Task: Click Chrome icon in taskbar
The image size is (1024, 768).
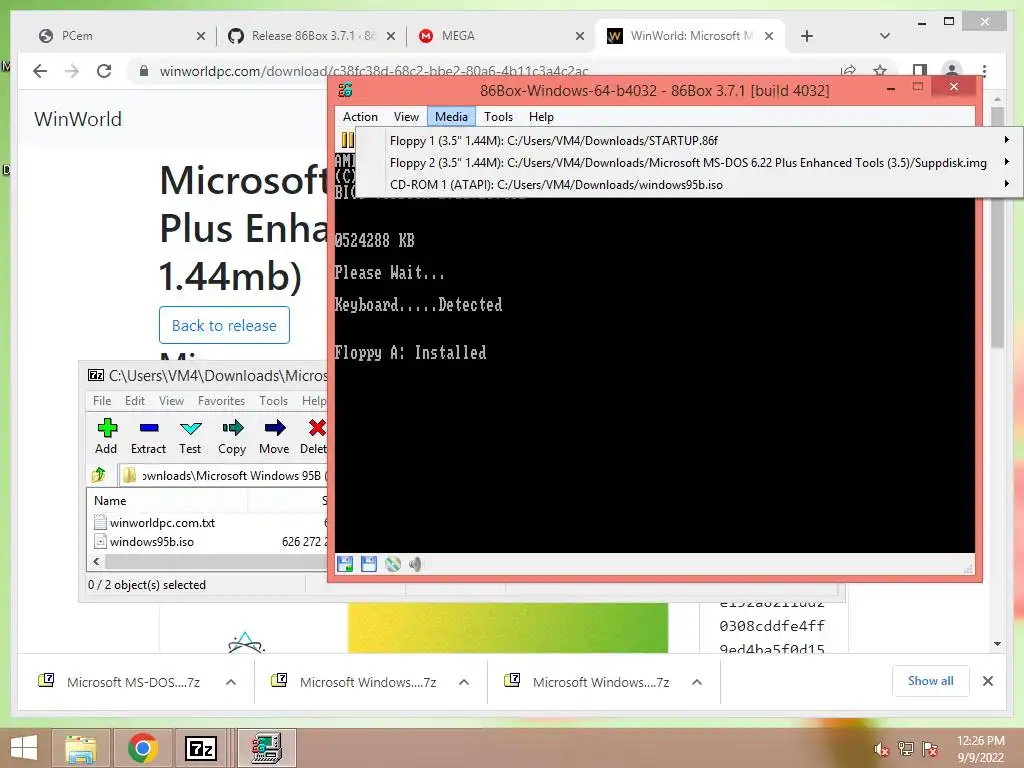Action: pos(142,748)
